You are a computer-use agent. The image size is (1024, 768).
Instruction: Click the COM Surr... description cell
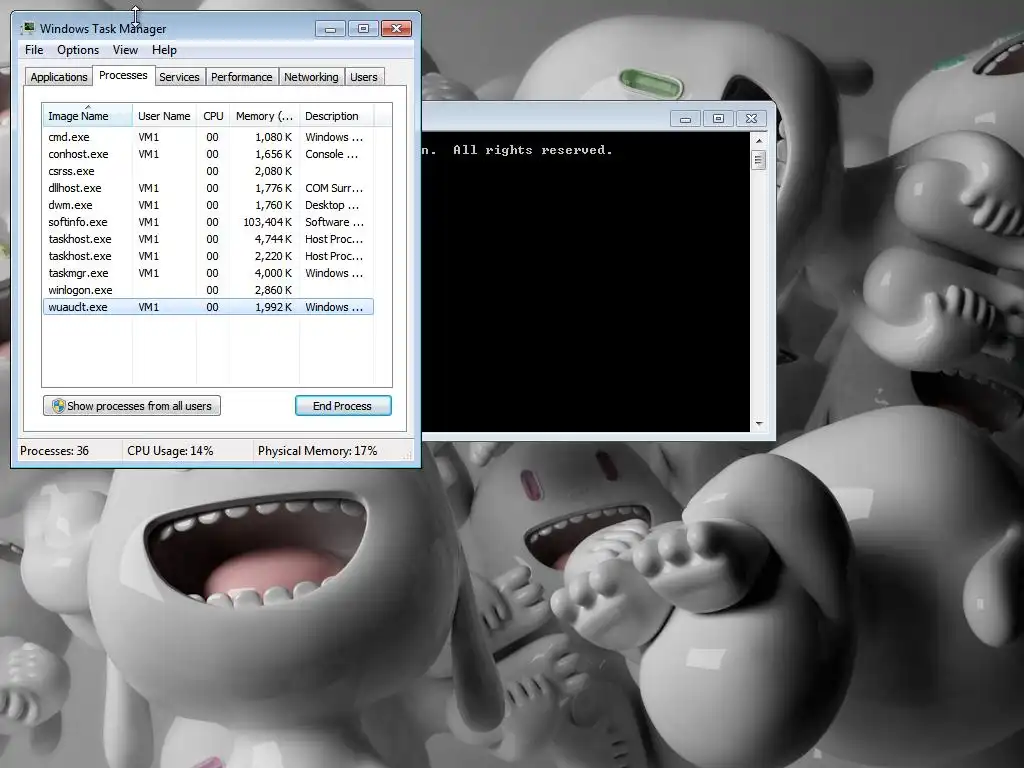(334, 188)
